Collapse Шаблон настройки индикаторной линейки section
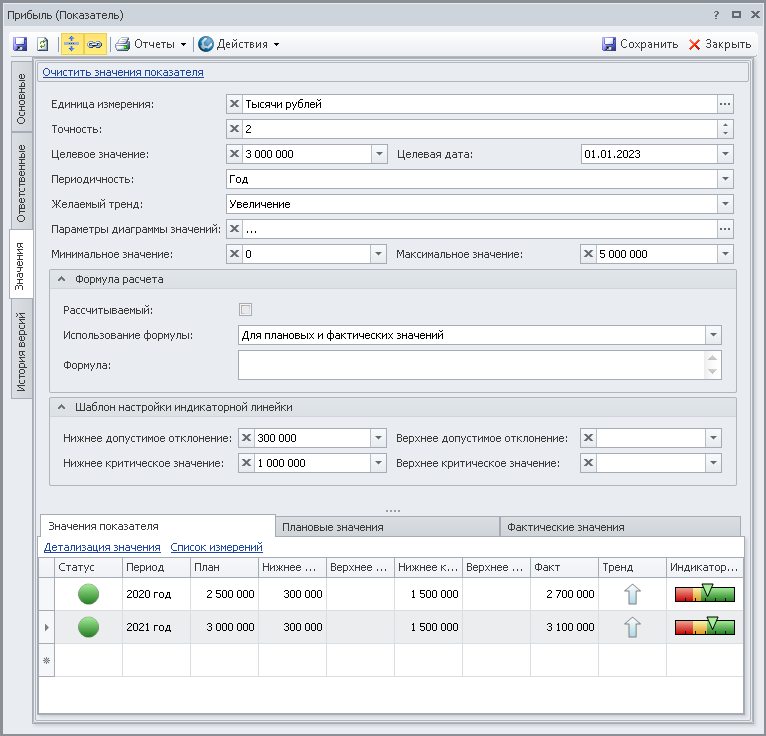Viewport: 766px width, 736px height. tap(62, 407)
